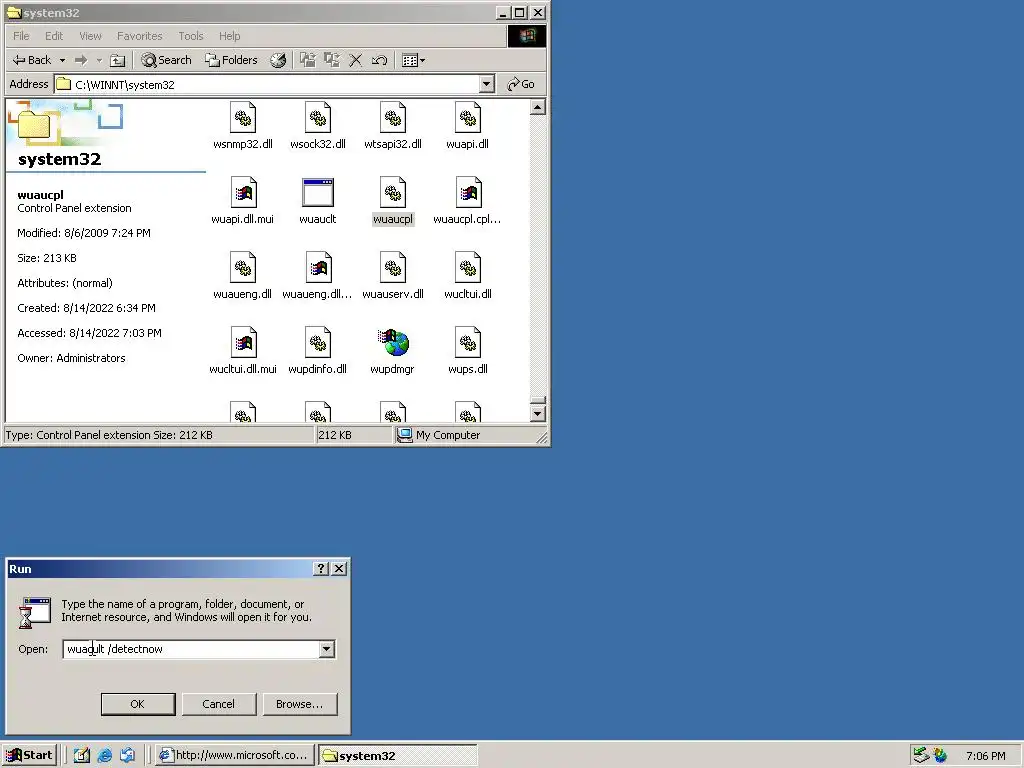Select the wuauserv.dll file
1024x768 pixels.
(x=392, y=276)
